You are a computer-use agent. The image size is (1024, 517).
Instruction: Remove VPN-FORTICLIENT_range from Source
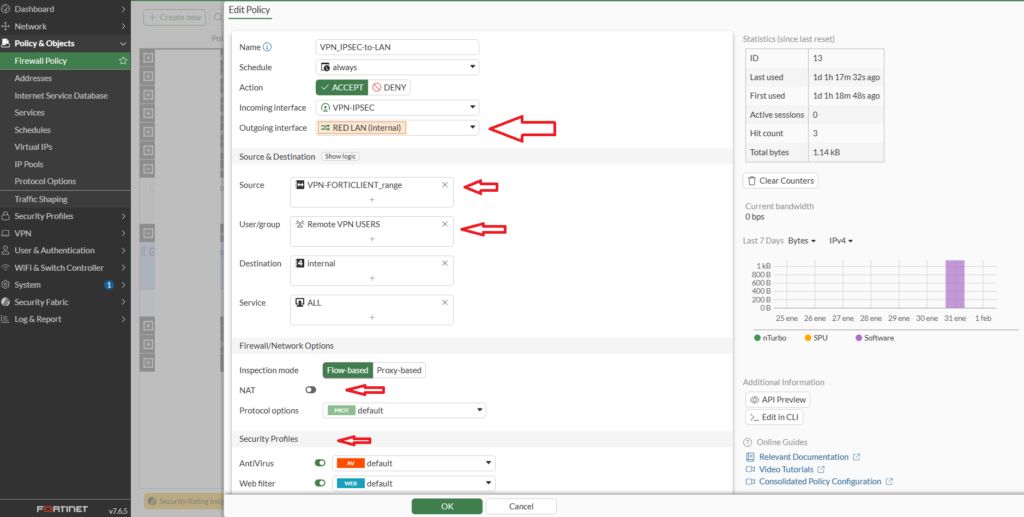pyautogui.click(x=445, y=185)
